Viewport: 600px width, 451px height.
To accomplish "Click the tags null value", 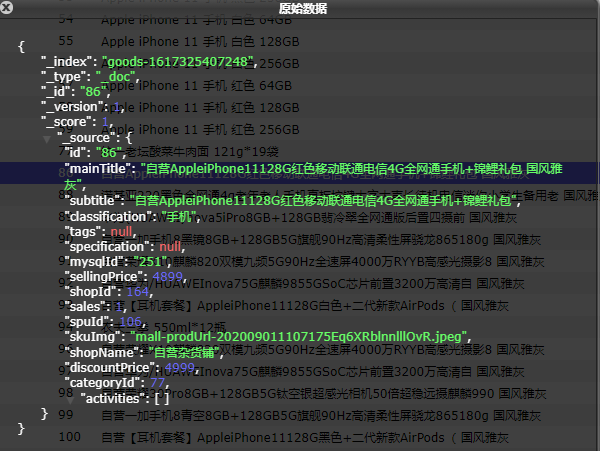I will (121, 231).
